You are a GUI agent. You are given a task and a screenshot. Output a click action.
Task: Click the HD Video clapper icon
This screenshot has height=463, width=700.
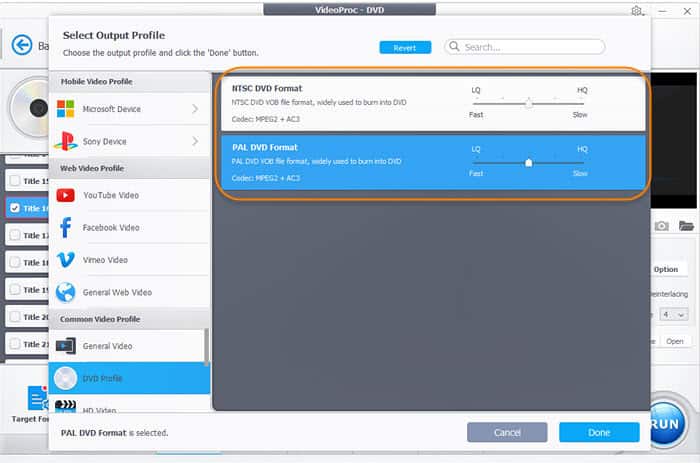click(66, 405)
